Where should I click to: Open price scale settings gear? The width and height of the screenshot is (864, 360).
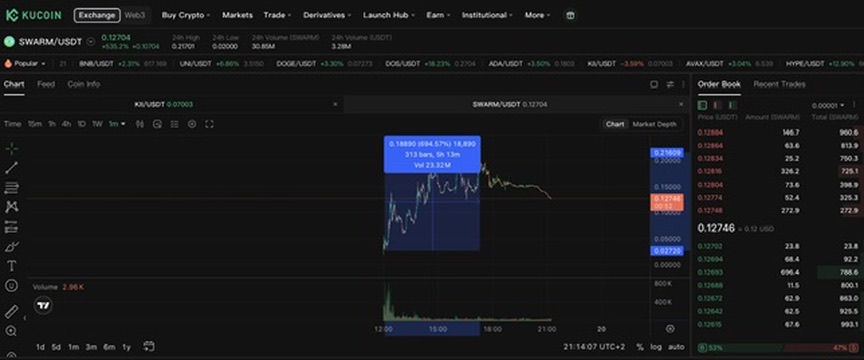pos(670,329)
